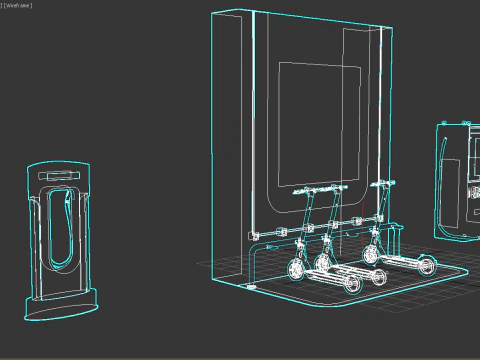Click the square screen panel on the kiosk
Viewport: 480px width, 360px height.
[319, 125]
